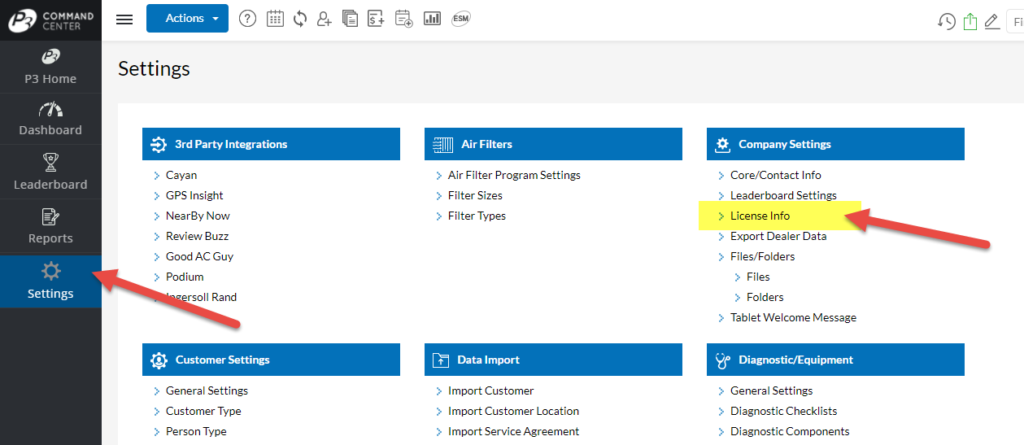Image resolution: width=1024 pixels, height=445 pixels.
Task: Open Import Customer Location link
Action: (513, 411)
